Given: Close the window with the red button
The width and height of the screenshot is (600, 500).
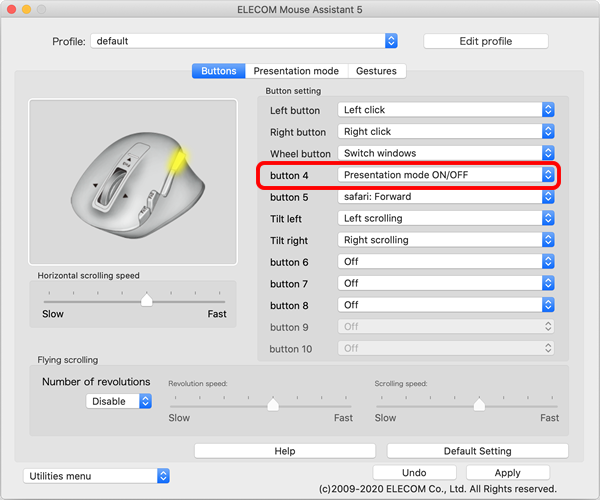Looking at the screenshot, I should [11, 10].
